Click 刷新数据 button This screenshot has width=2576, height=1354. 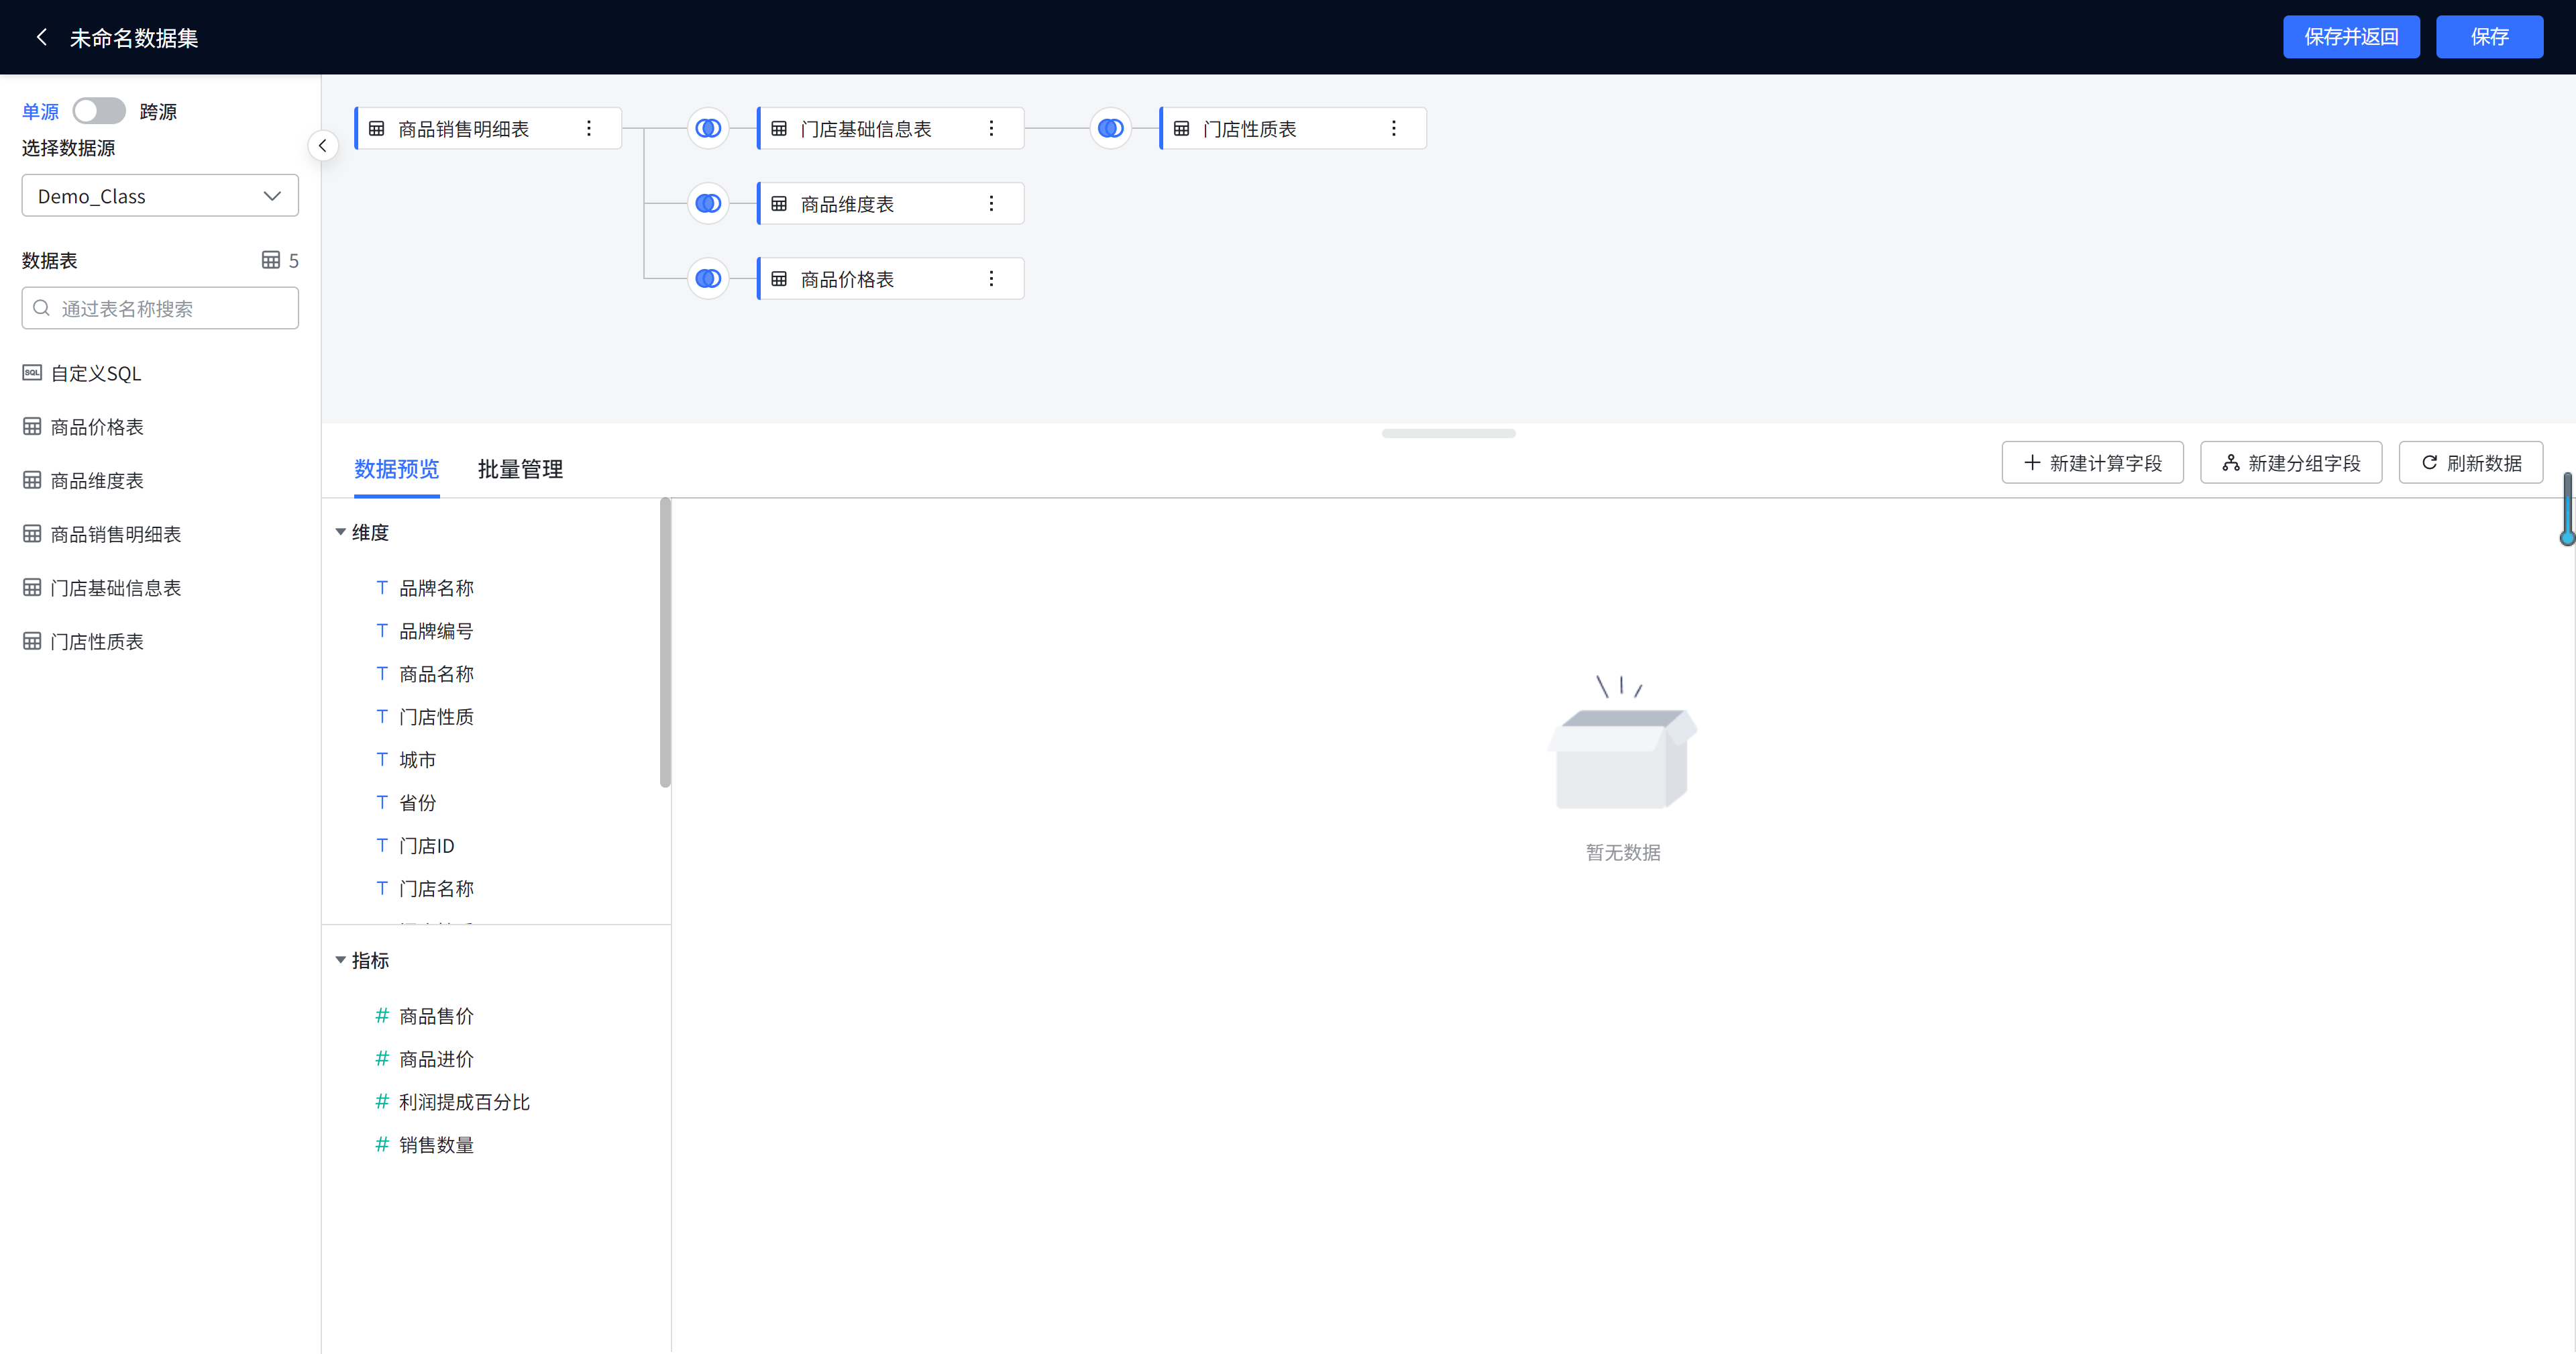point(2470,463)
